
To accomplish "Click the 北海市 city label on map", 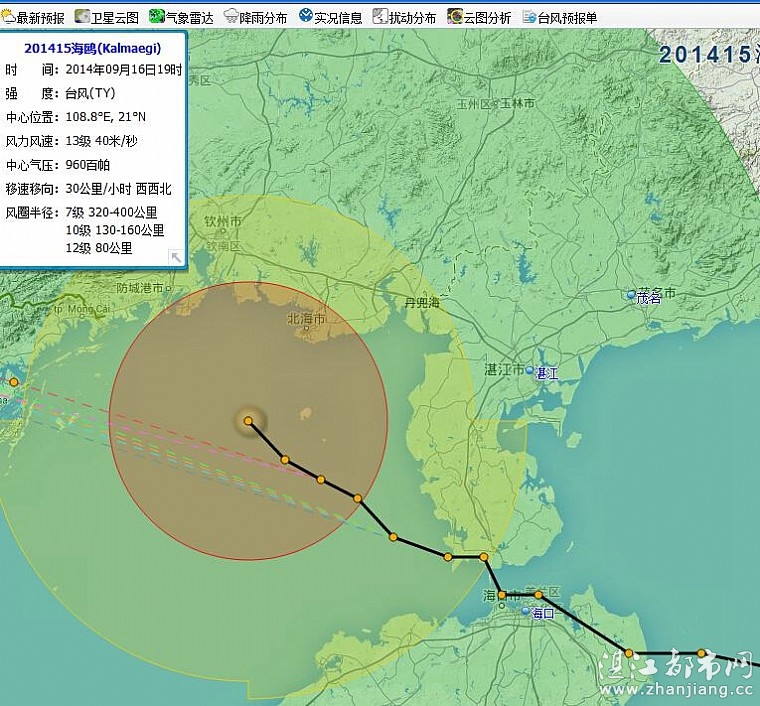I will tap(306, 319).
